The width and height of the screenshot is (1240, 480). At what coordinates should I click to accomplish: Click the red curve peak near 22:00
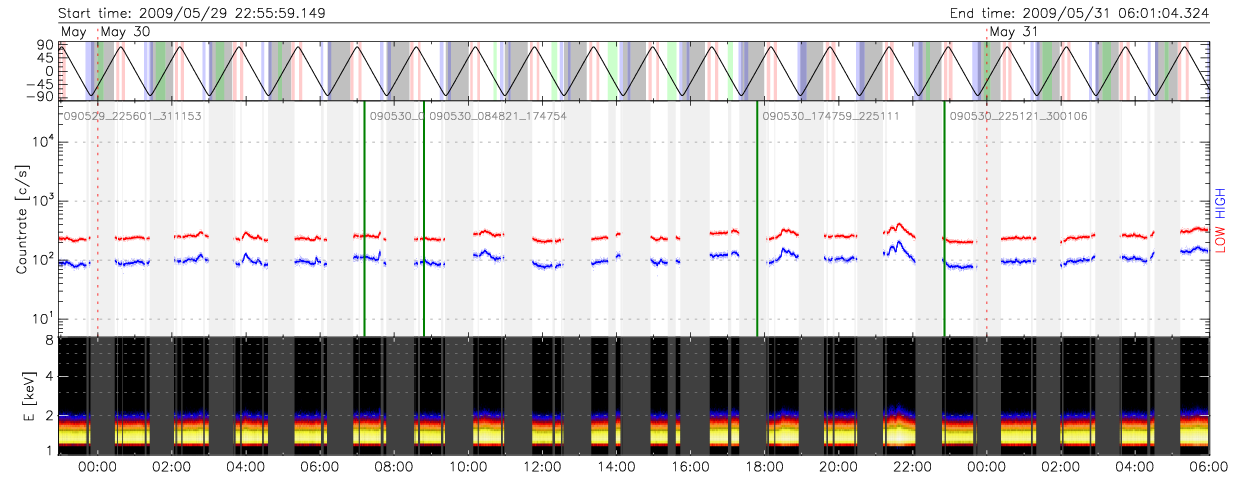point(899,225)
